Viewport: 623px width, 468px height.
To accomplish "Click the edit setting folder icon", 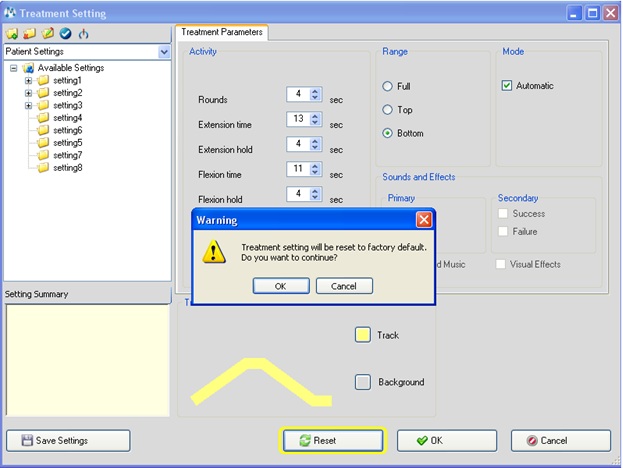I will (x=47, y=33).
